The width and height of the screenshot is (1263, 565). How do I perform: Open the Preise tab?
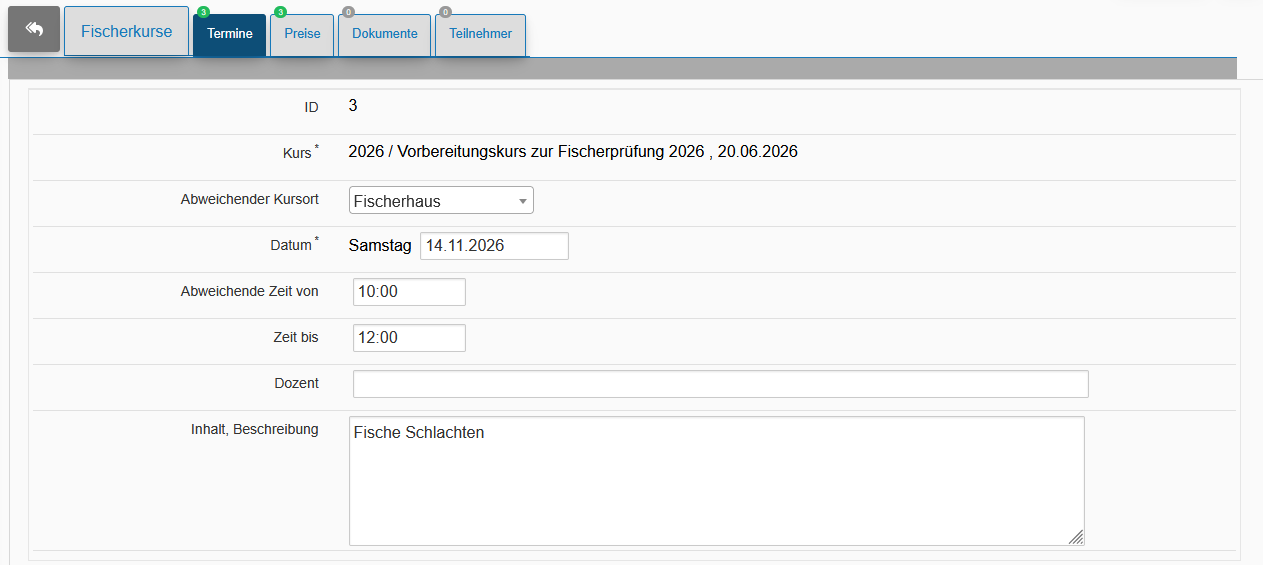(x=302, y=34)
